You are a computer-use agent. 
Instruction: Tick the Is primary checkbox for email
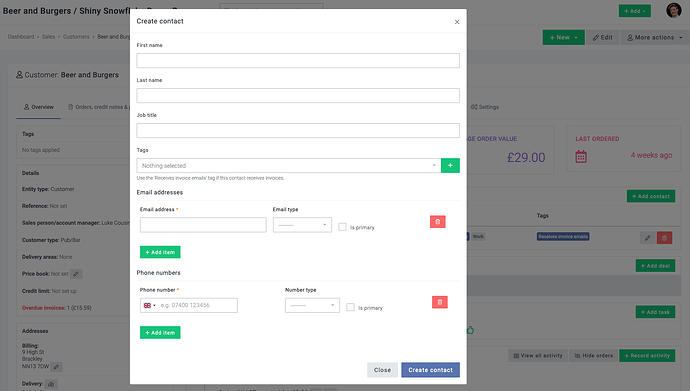pos(342,227)
